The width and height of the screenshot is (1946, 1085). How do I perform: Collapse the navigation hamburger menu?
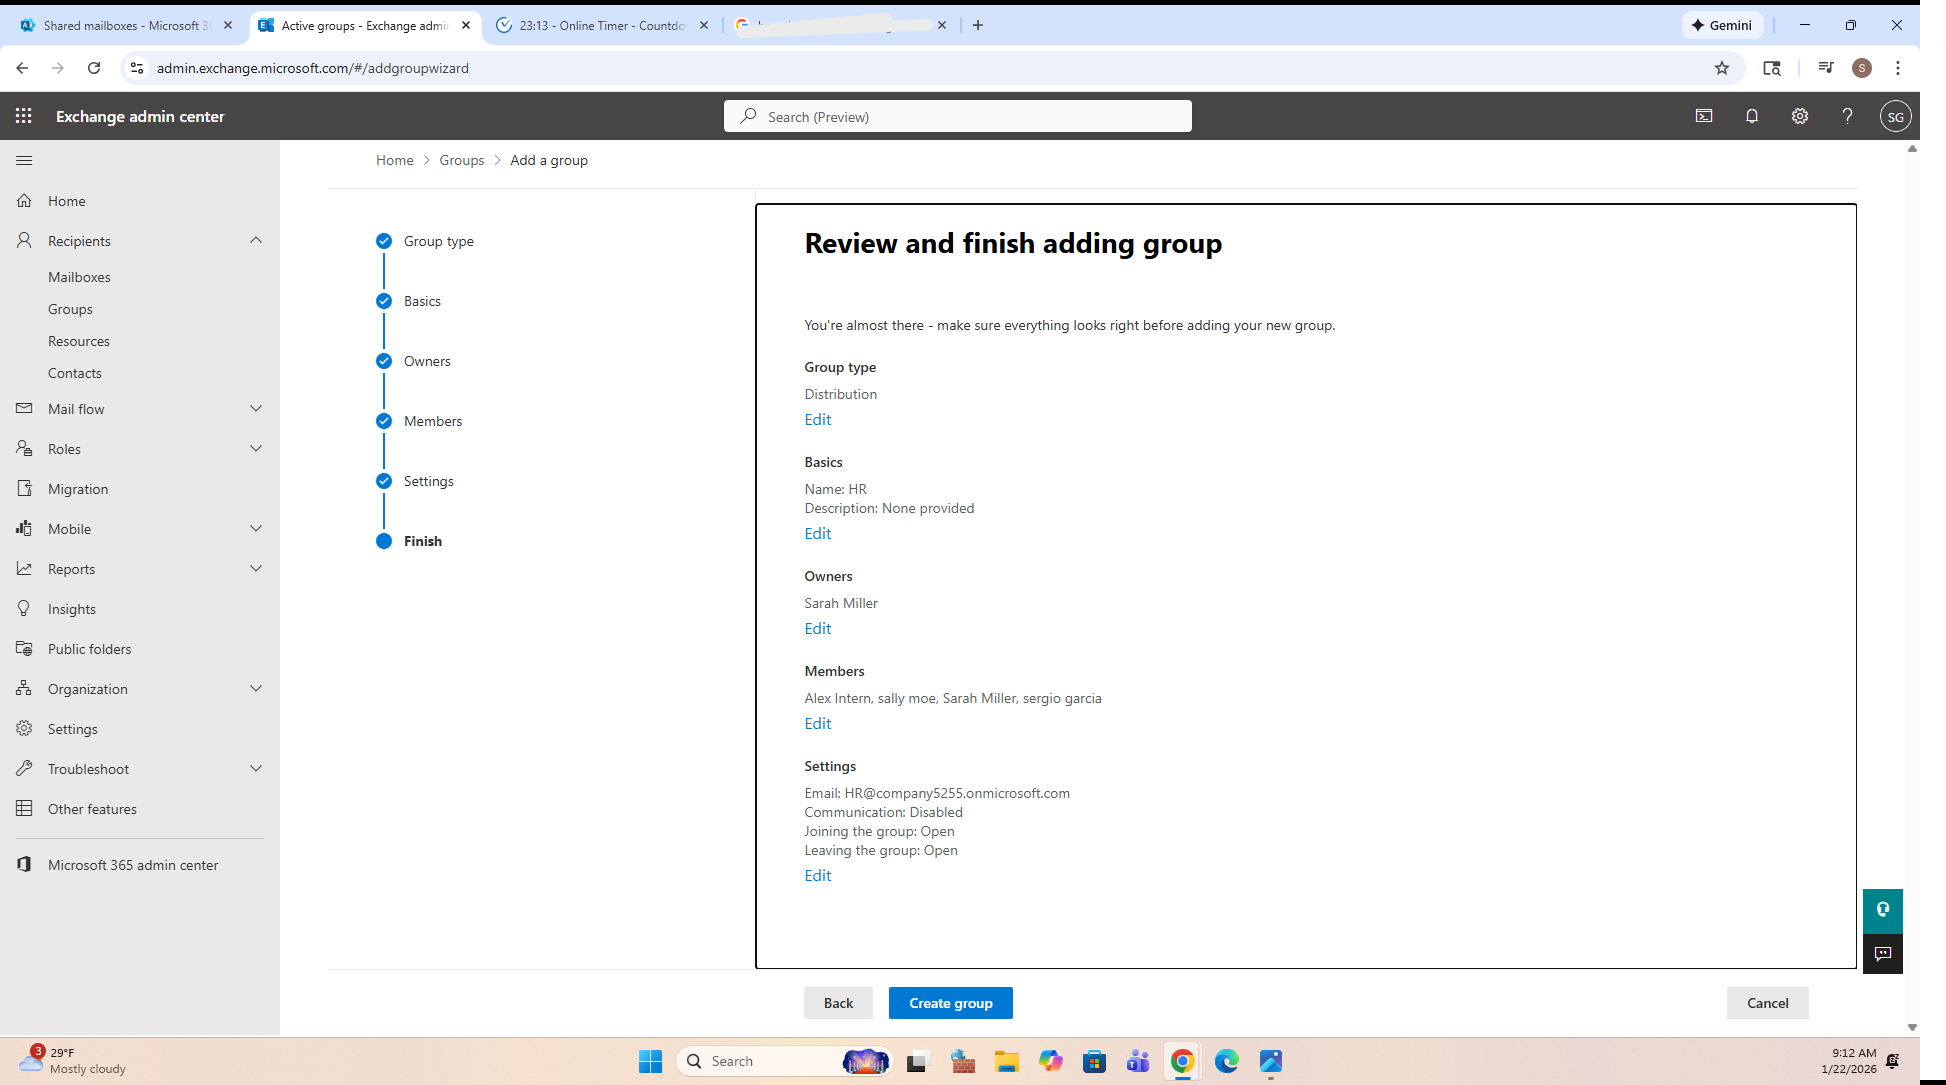click(x=24, y=160)
